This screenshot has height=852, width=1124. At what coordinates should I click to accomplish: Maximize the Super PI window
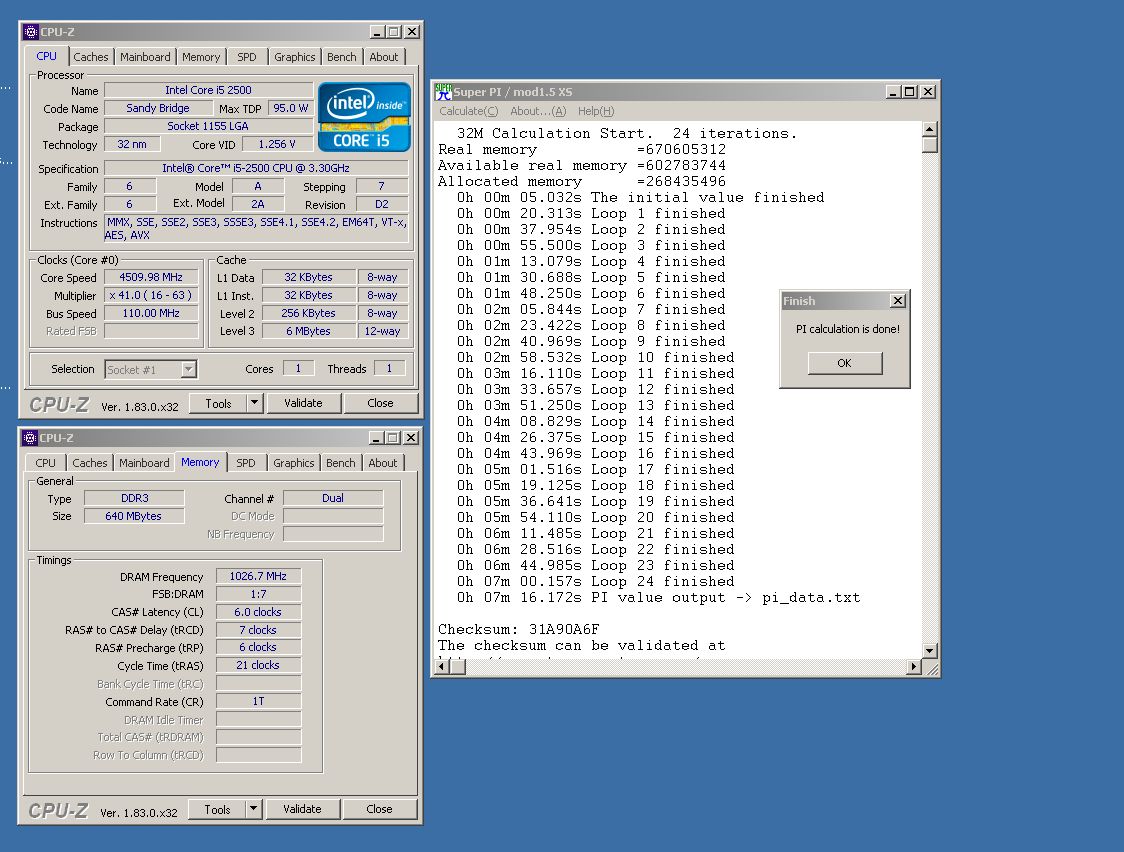(x=910, y=92)
